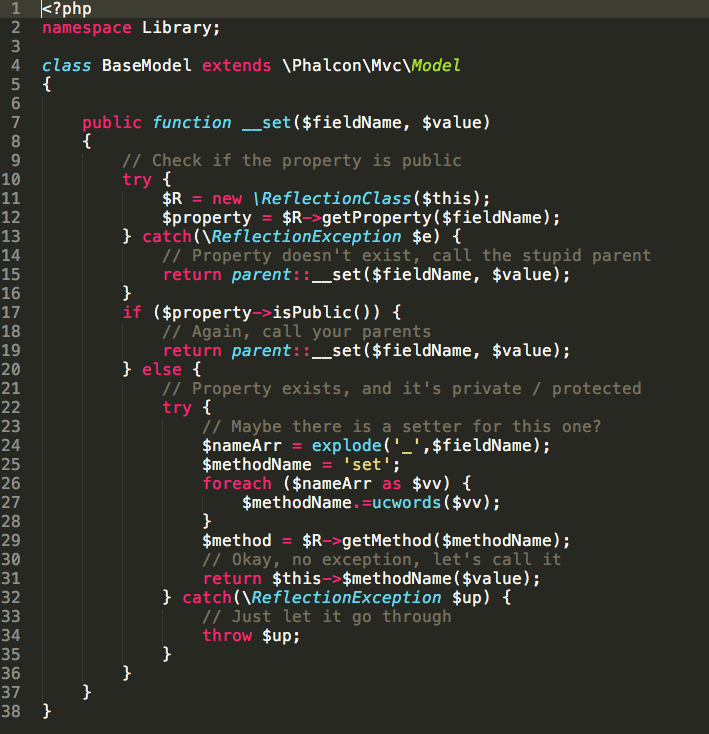Viewport: 709px width, 734px height.
Task: Click the comment 'Check if the property is public'
Action: [x=307, y=161]
